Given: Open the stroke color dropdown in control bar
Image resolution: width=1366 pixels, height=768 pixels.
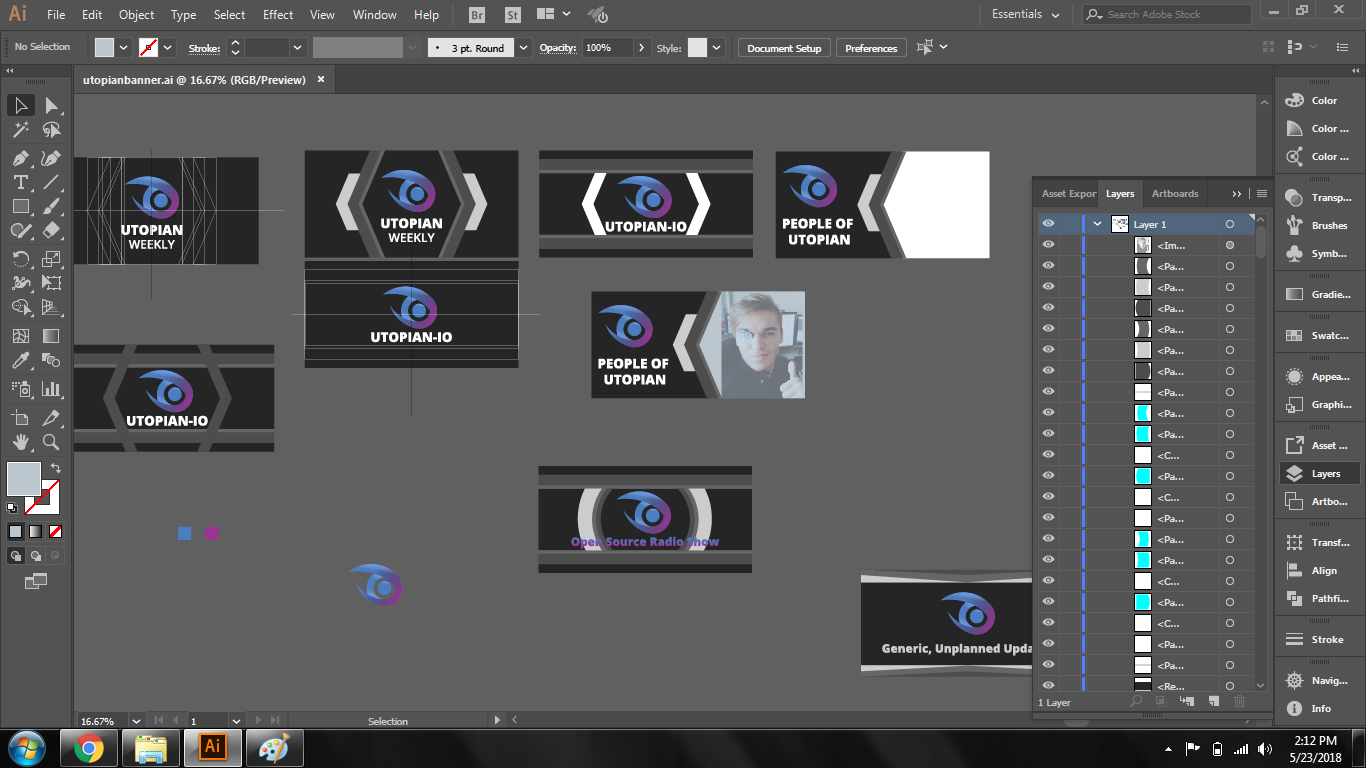Looking at the screenshot, I should pyautogui.click(x=168, y=47).
